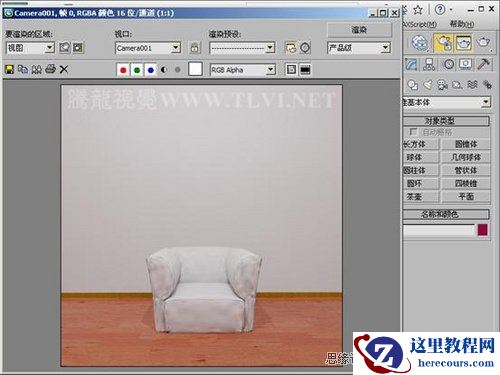Toggle the monochrome display button
This screenshot has height=375, width=500.
(177, 70)
